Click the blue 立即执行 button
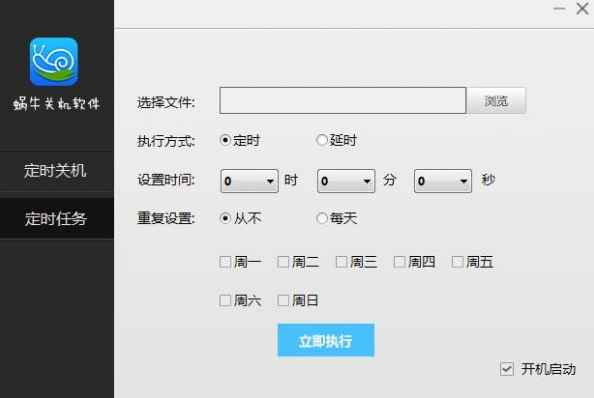Screen dimensions: 594x398 click(x=326, y=340)
